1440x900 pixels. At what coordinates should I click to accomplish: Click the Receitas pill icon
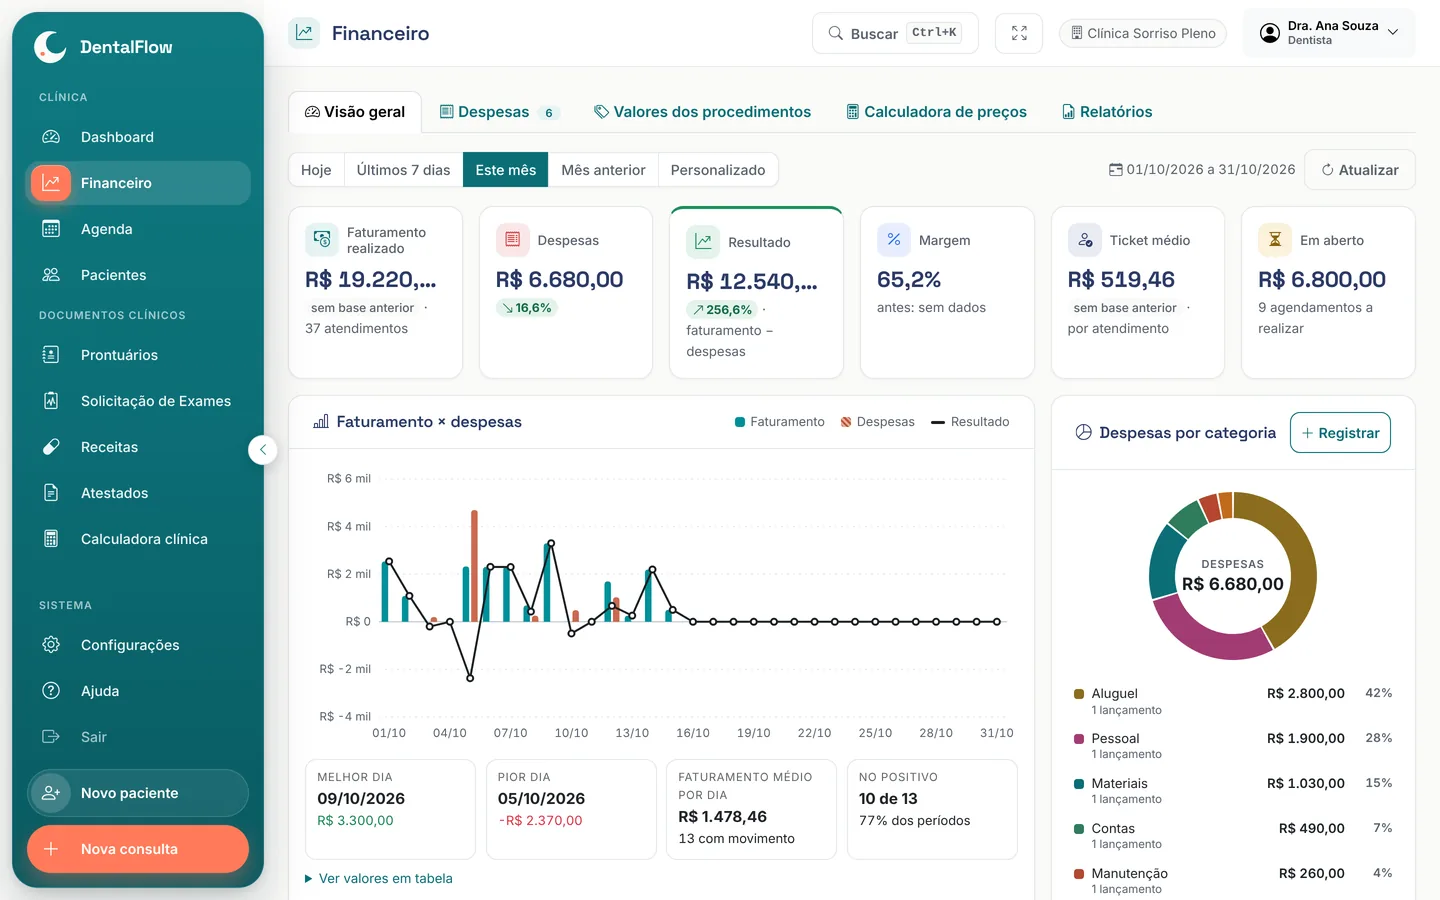coord(51,447)
